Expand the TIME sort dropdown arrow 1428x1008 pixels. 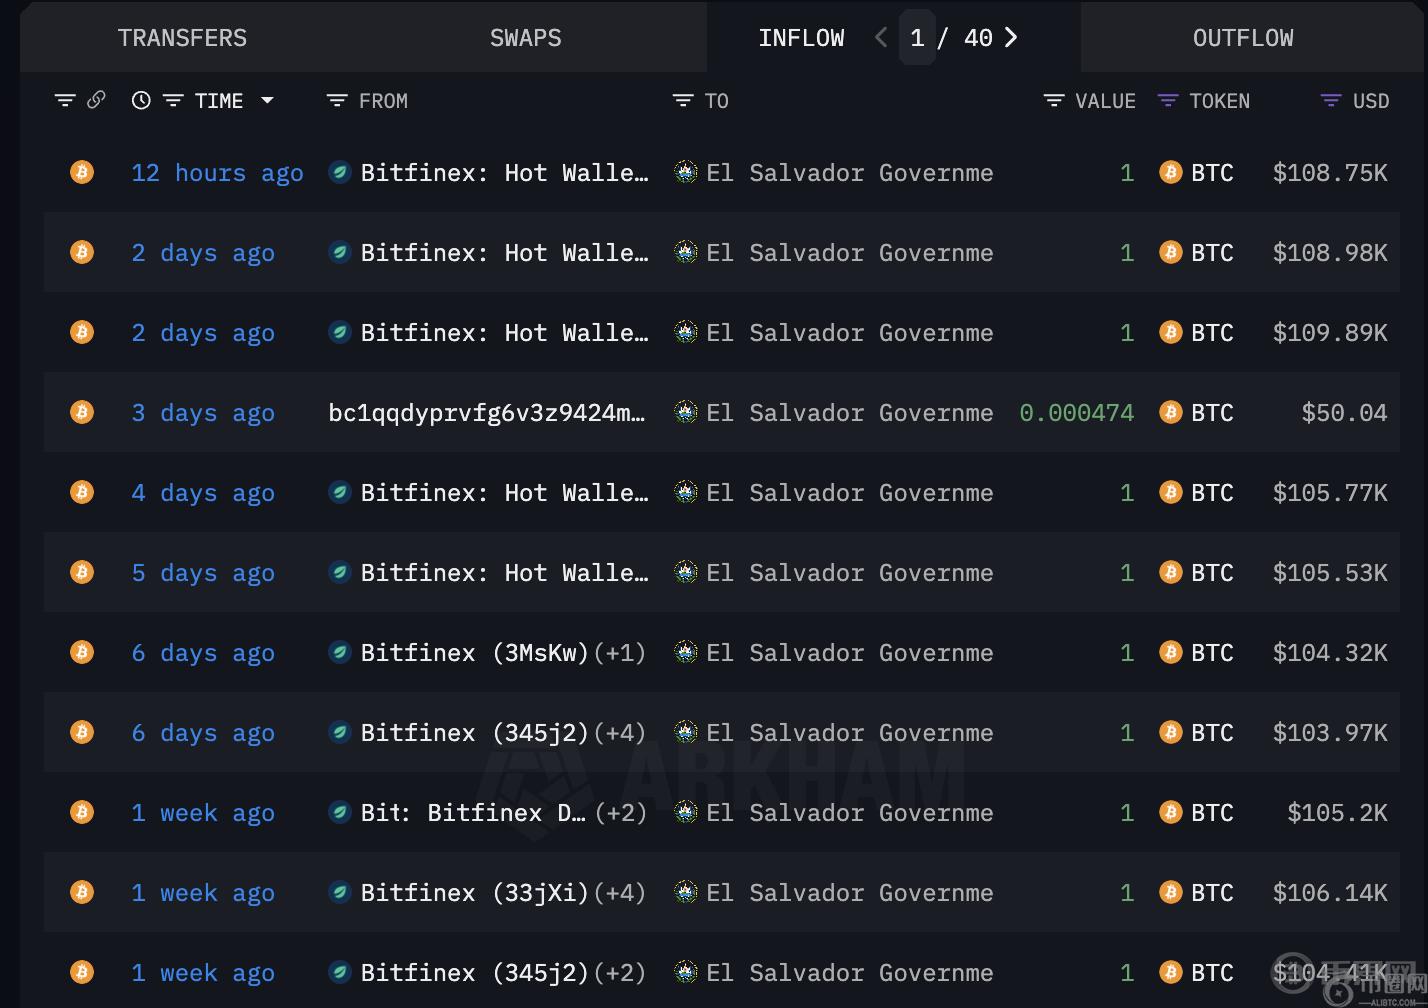tap(267, 100)
